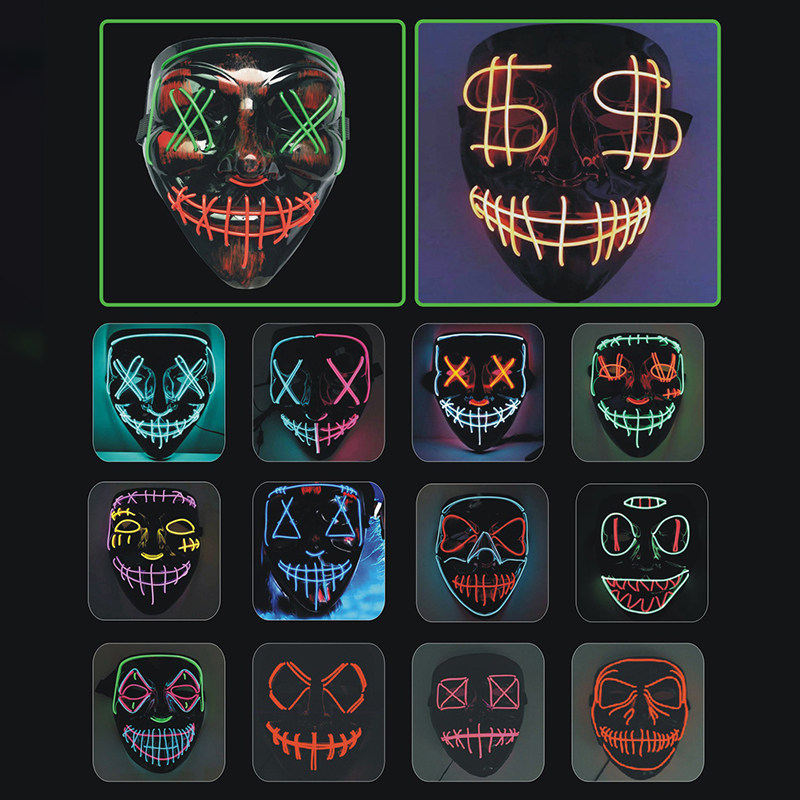Click the right dollar sign eye
Screen dimensions: 800x800
pyautogui.click(x=638, y=112)
